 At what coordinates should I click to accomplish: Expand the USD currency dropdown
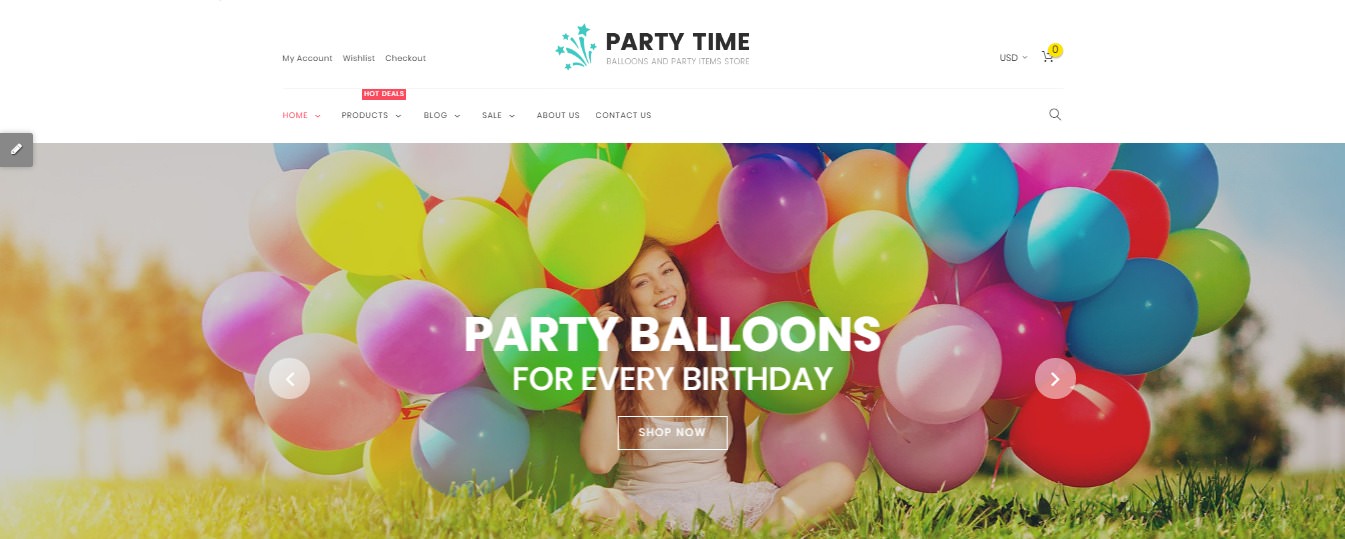click(1013, 58)
